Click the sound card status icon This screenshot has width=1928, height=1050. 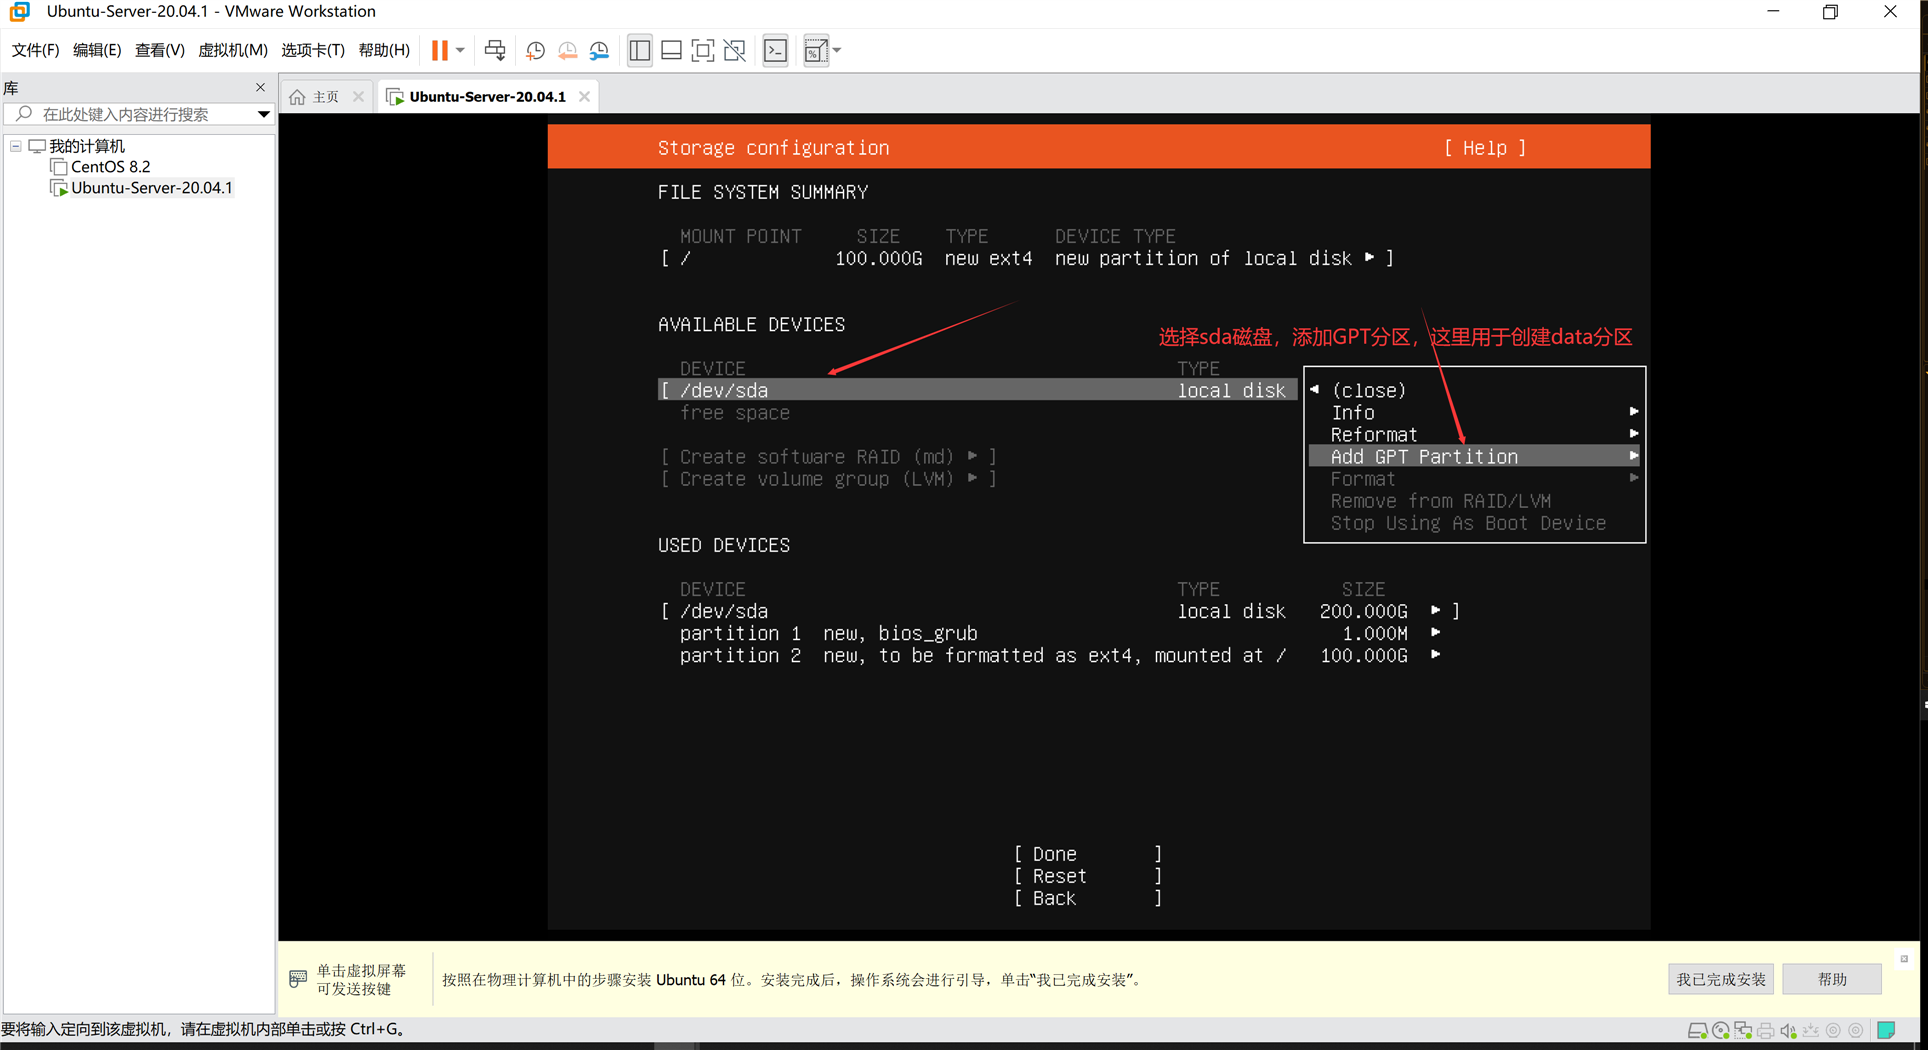(1789, 1031)
